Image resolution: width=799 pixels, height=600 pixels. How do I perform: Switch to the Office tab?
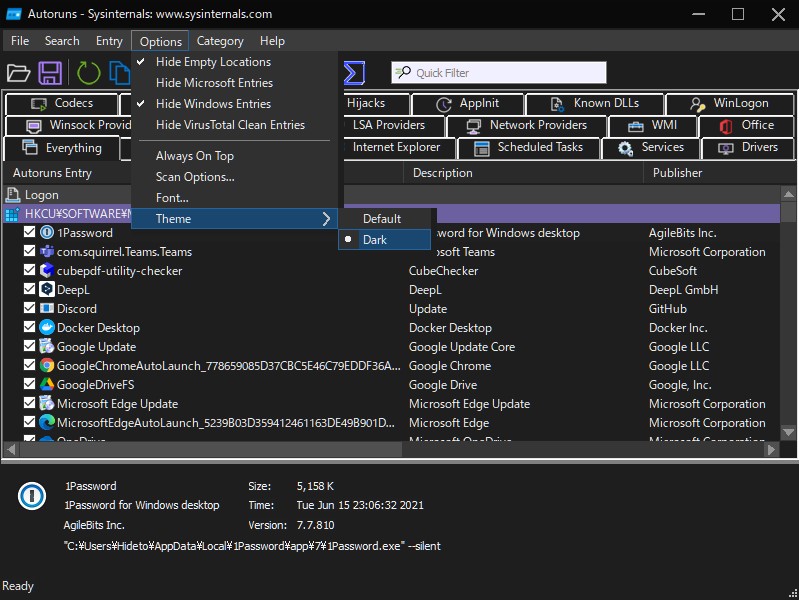pos(747,125)
